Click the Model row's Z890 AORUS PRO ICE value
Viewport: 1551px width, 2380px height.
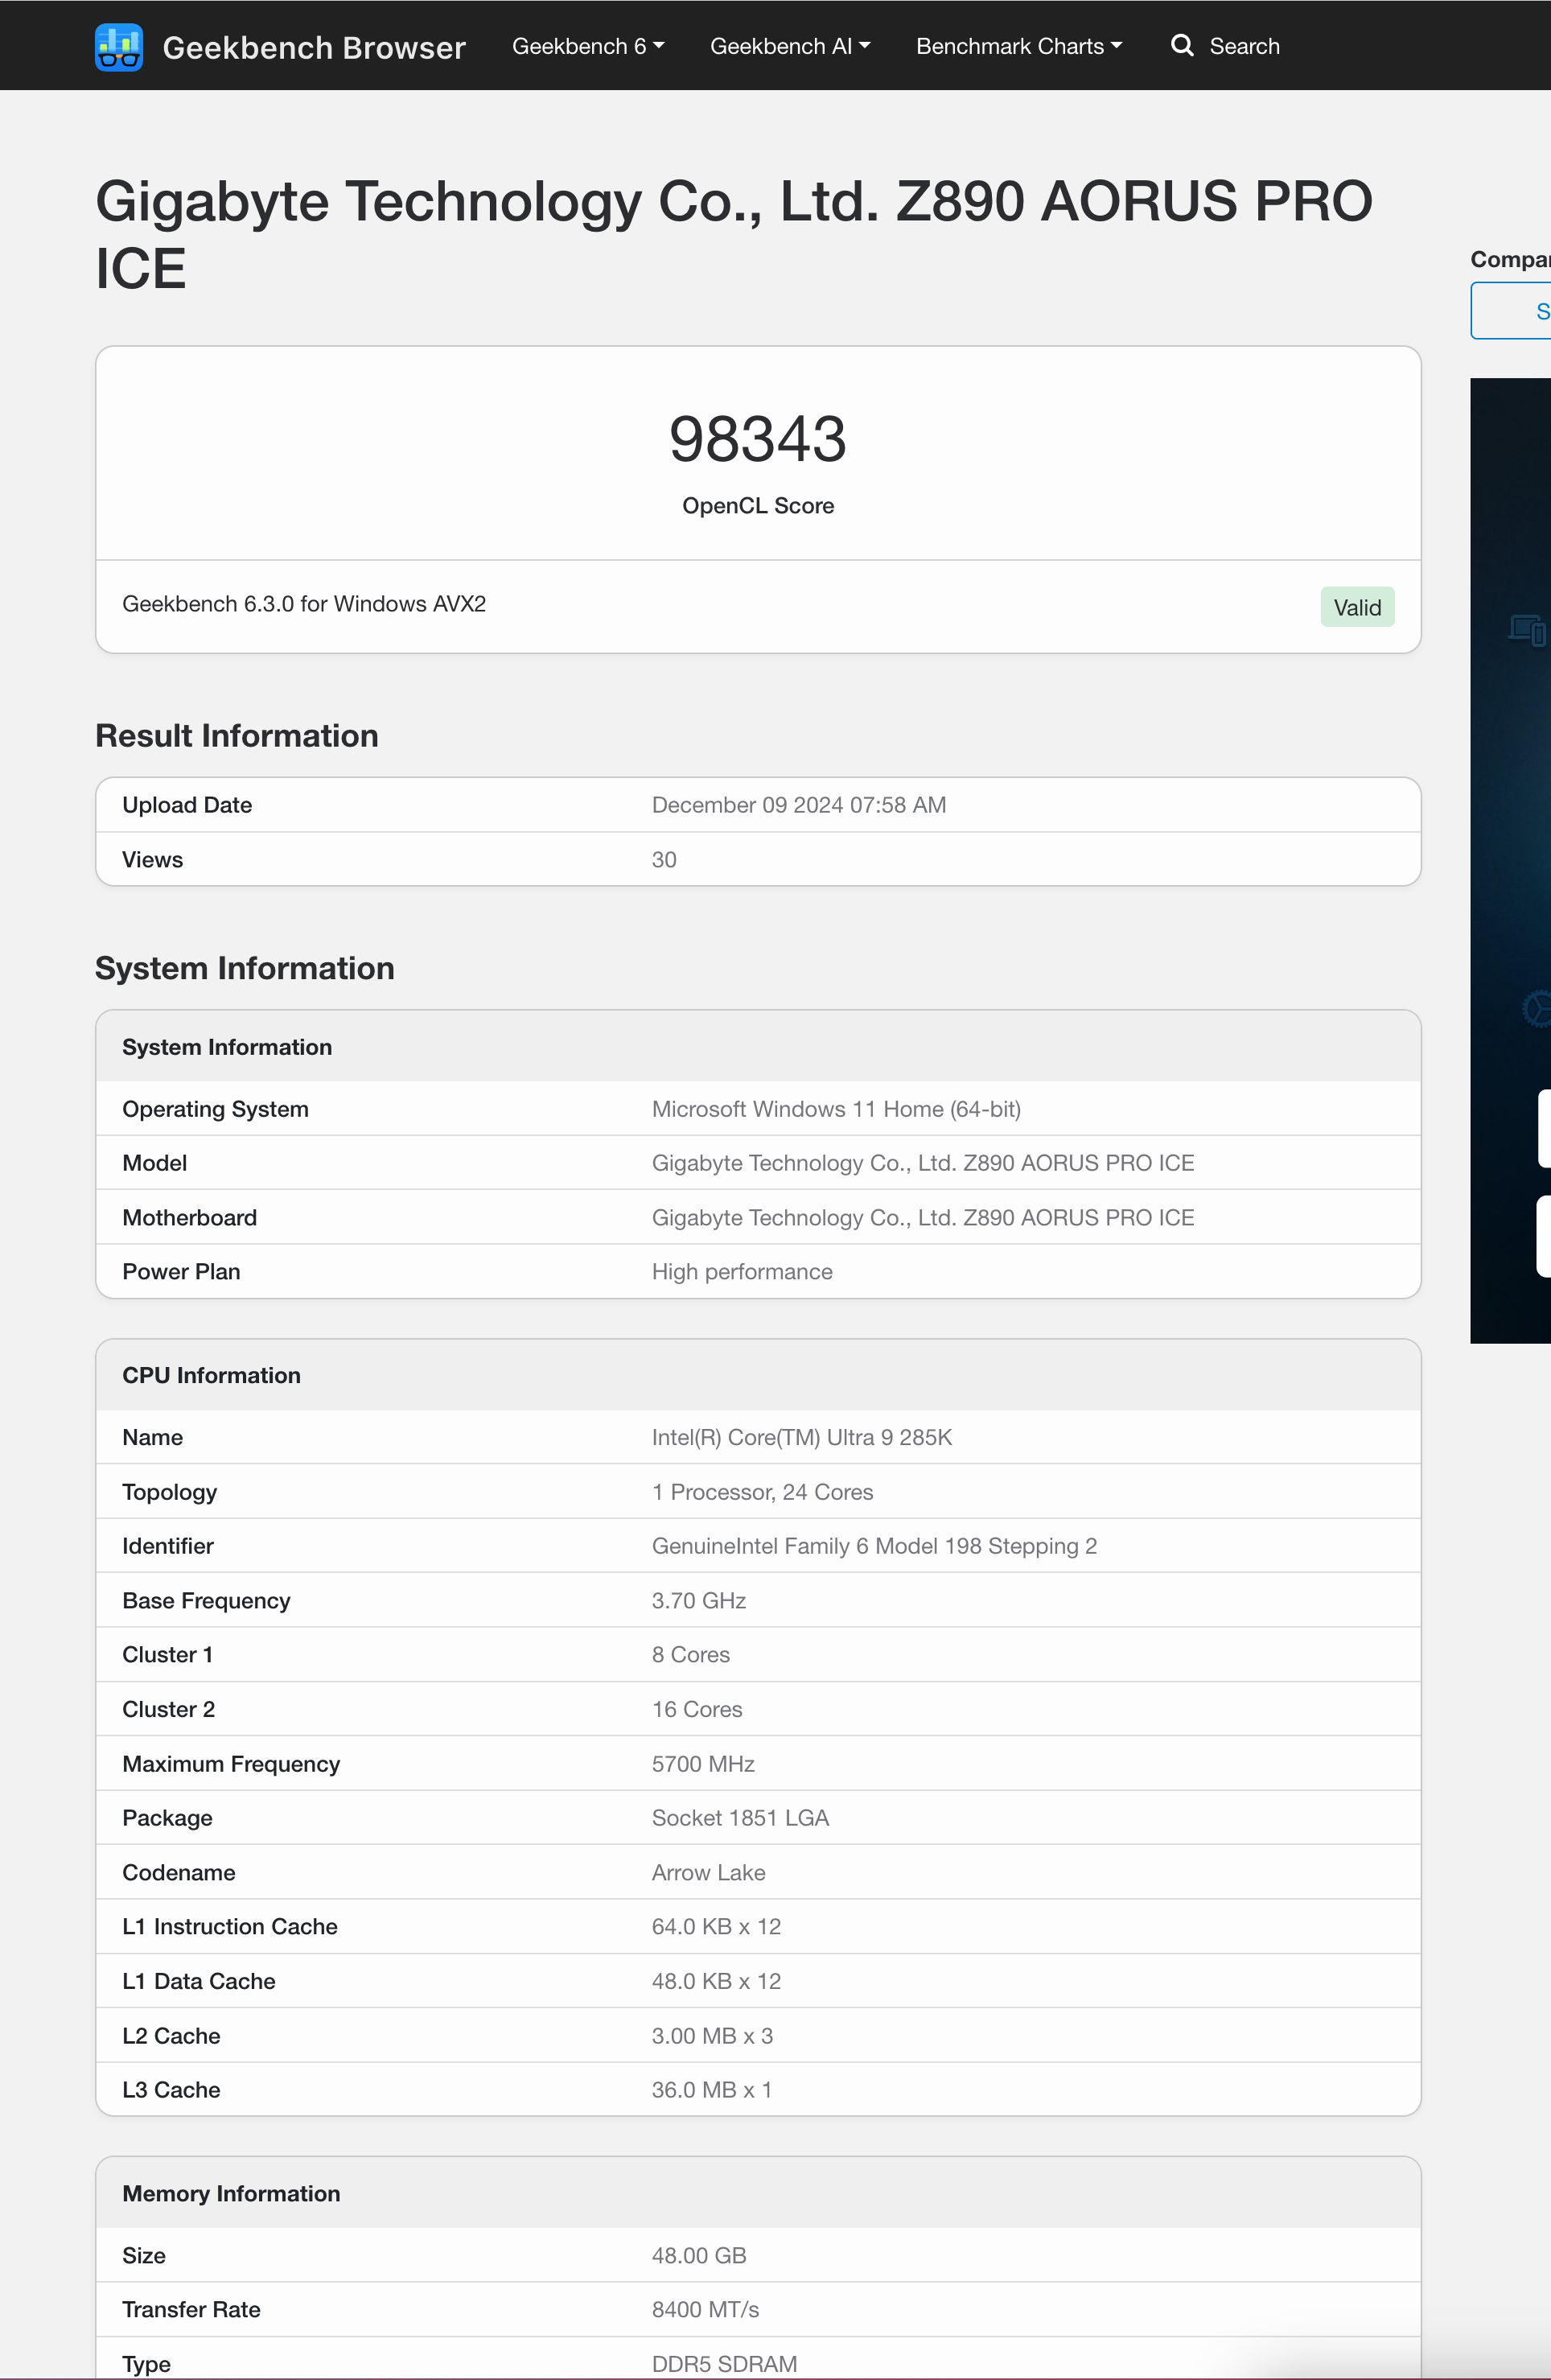pos(923,1163)
